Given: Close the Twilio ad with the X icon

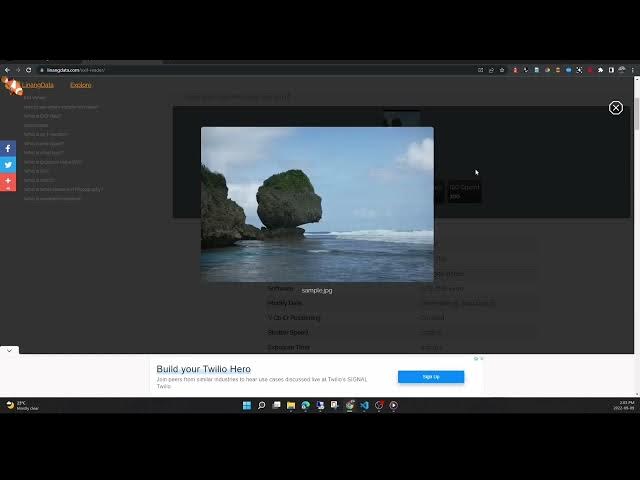Looking at the screenshot, I should point(482,358).
